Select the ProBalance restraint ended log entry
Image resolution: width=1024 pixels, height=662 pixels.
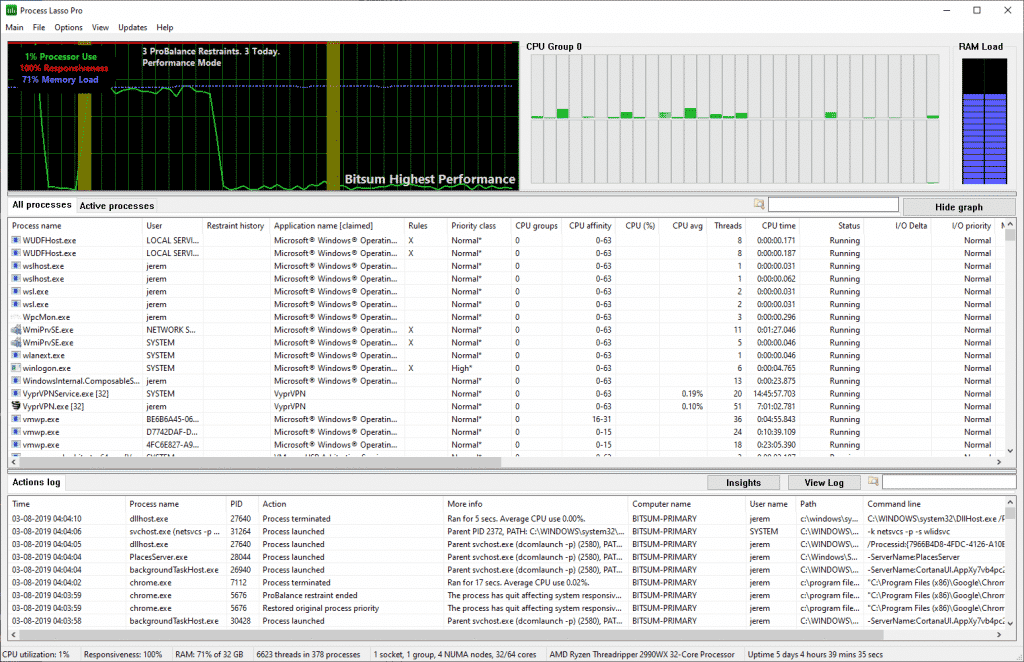tap(507, 595)
